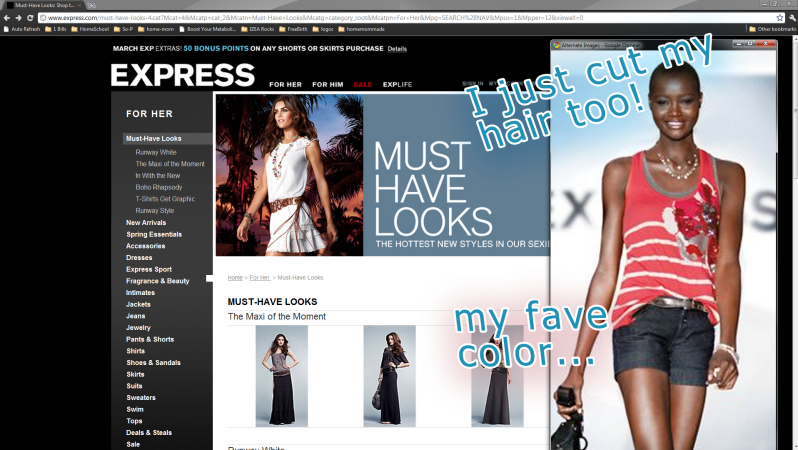Viewport: 798px width, 450px height.
Task: Go to Accessories category
Action: pyautogui.click(x=146, y=246)
